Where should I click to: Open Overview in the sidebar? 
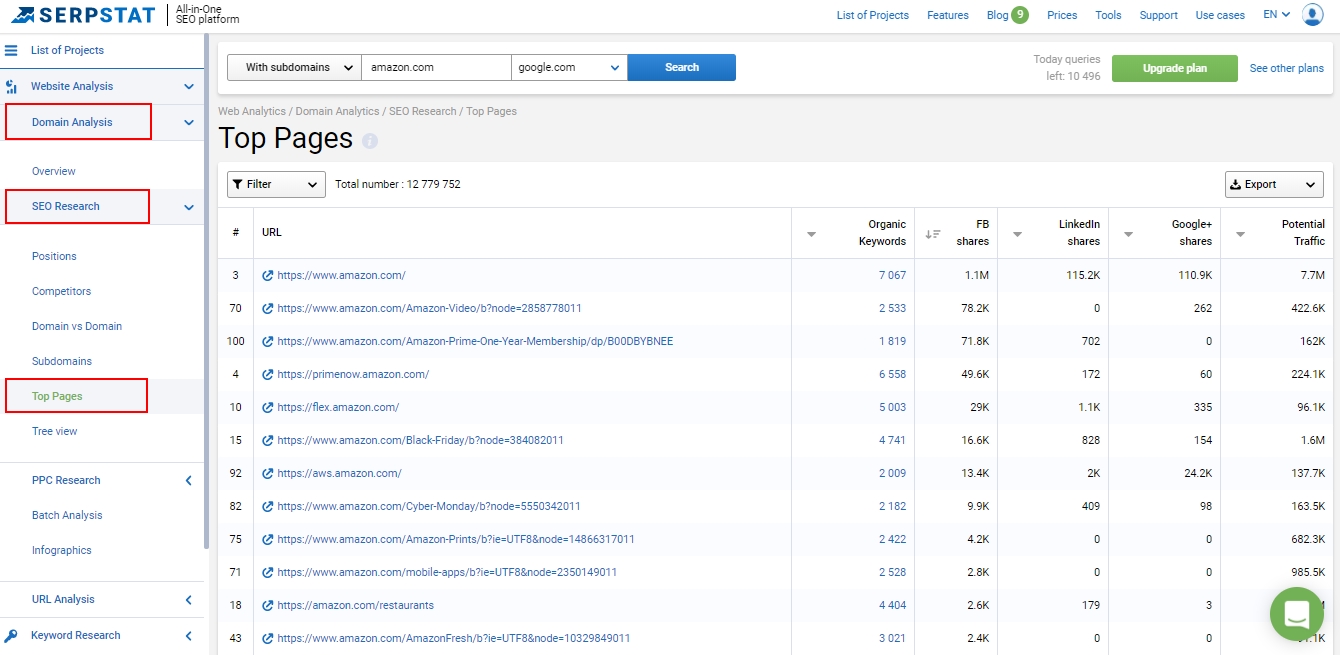point(54,171)
